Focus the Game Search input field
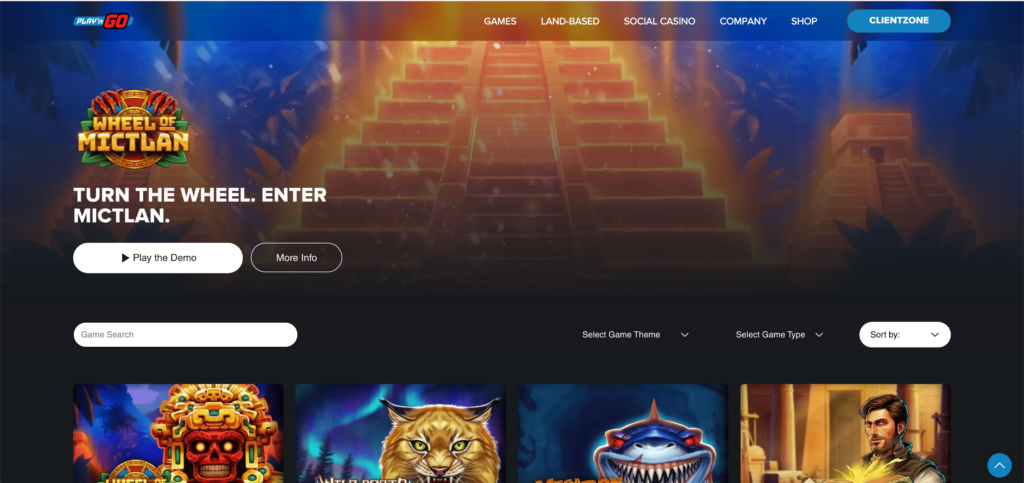 tap(185, 335)
